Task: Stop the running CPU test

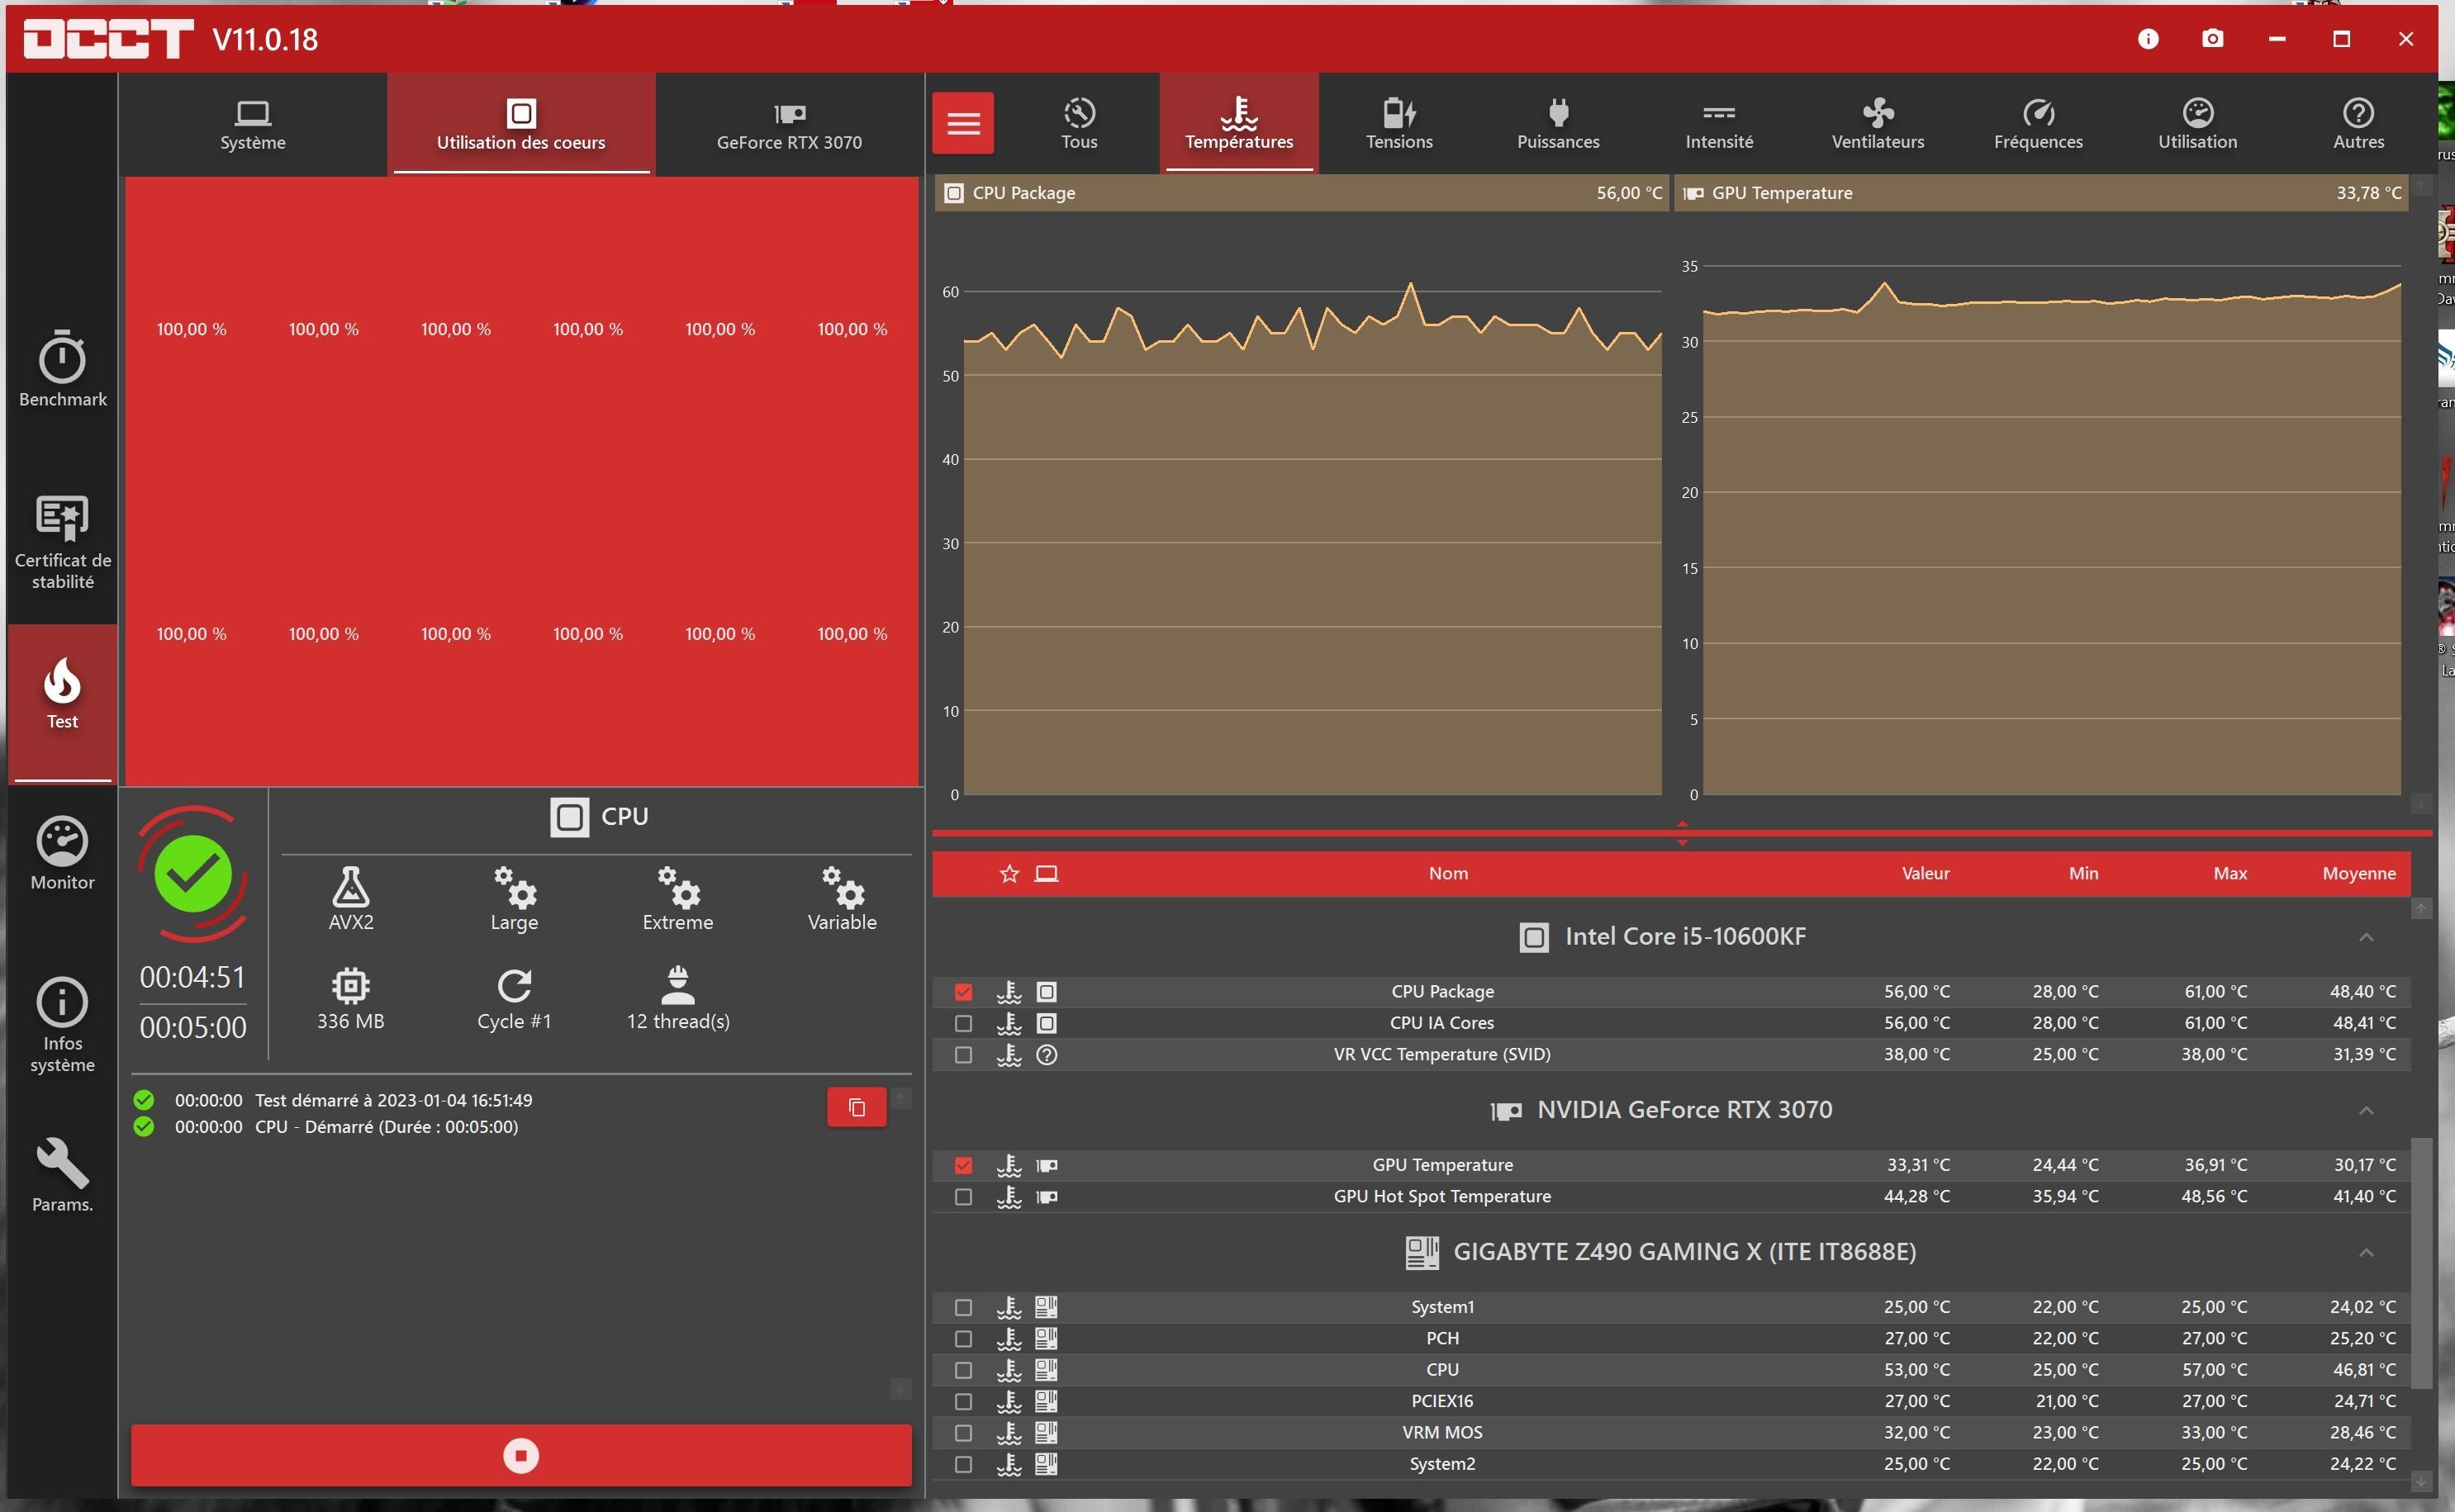Action: click(521, 1455)
